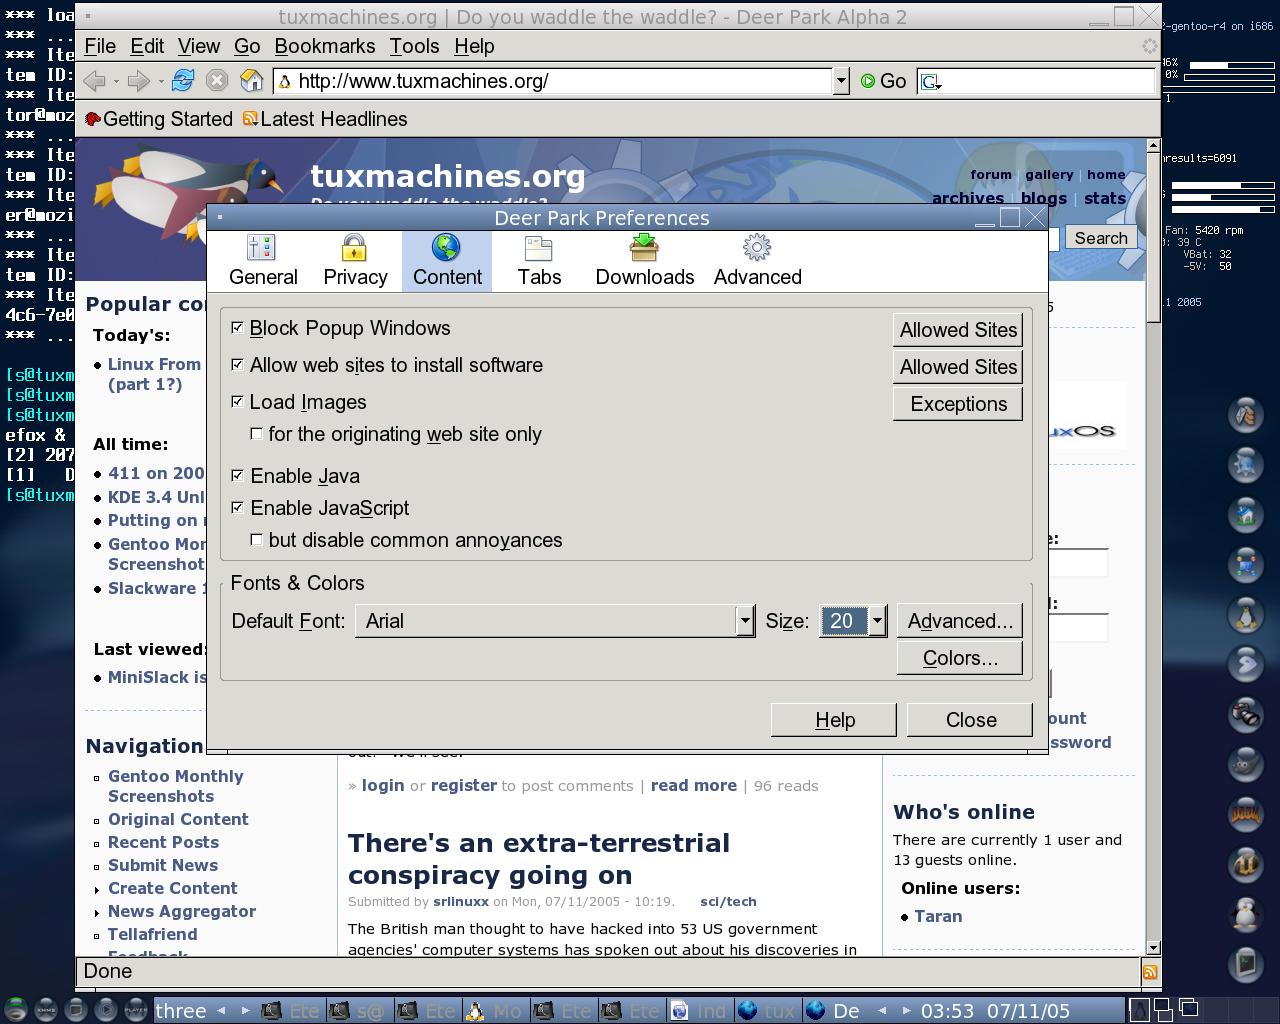Toggle the Block Popup Windows checkbox

[237, 328]
